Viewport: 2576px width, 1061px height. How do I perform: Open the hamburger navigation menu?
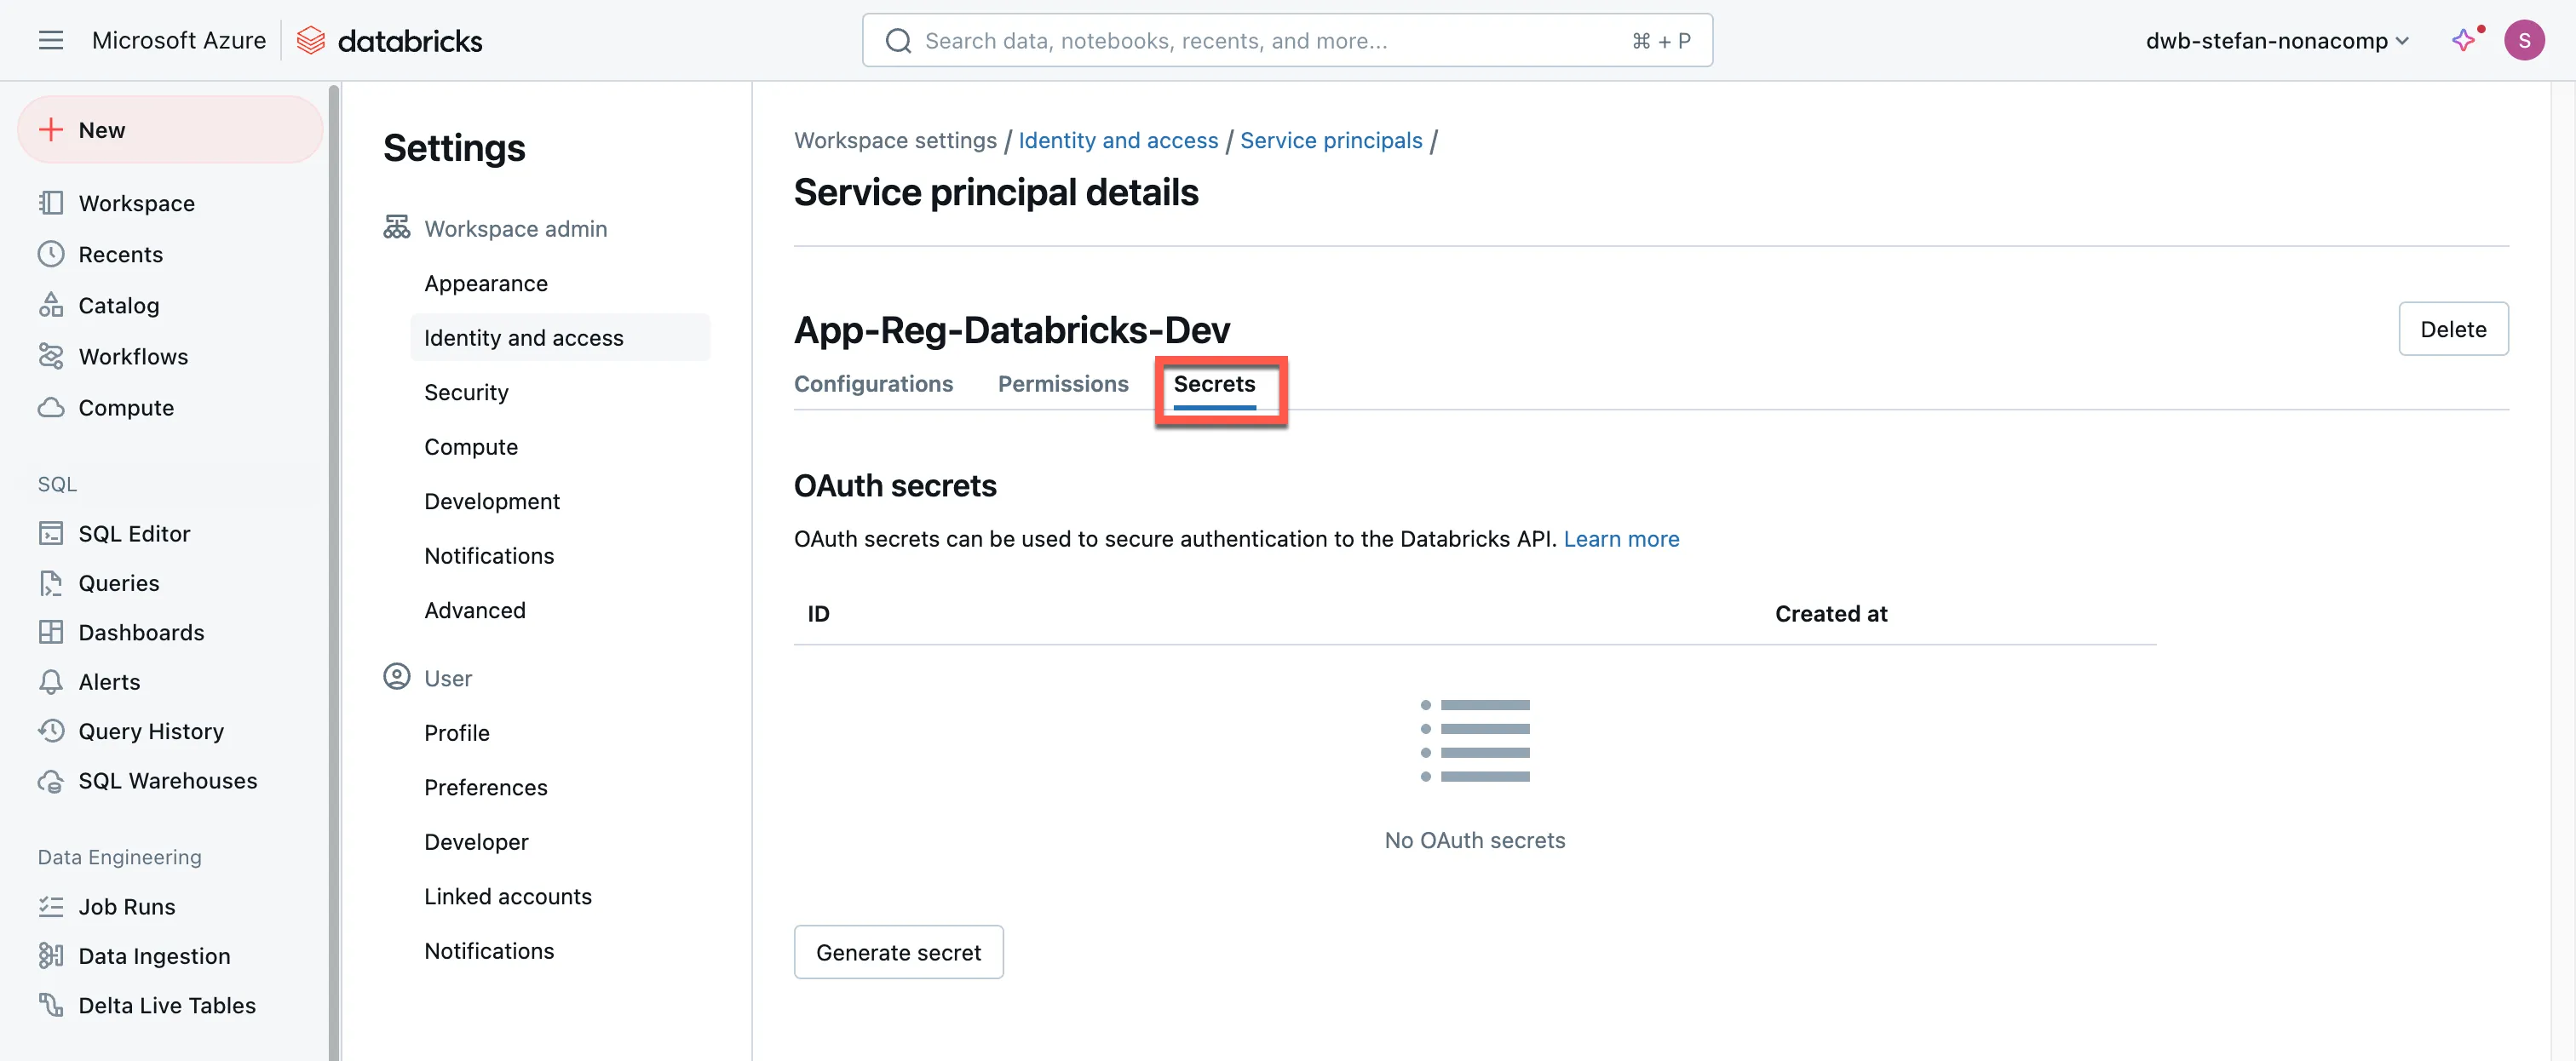[x=50, y=40]
